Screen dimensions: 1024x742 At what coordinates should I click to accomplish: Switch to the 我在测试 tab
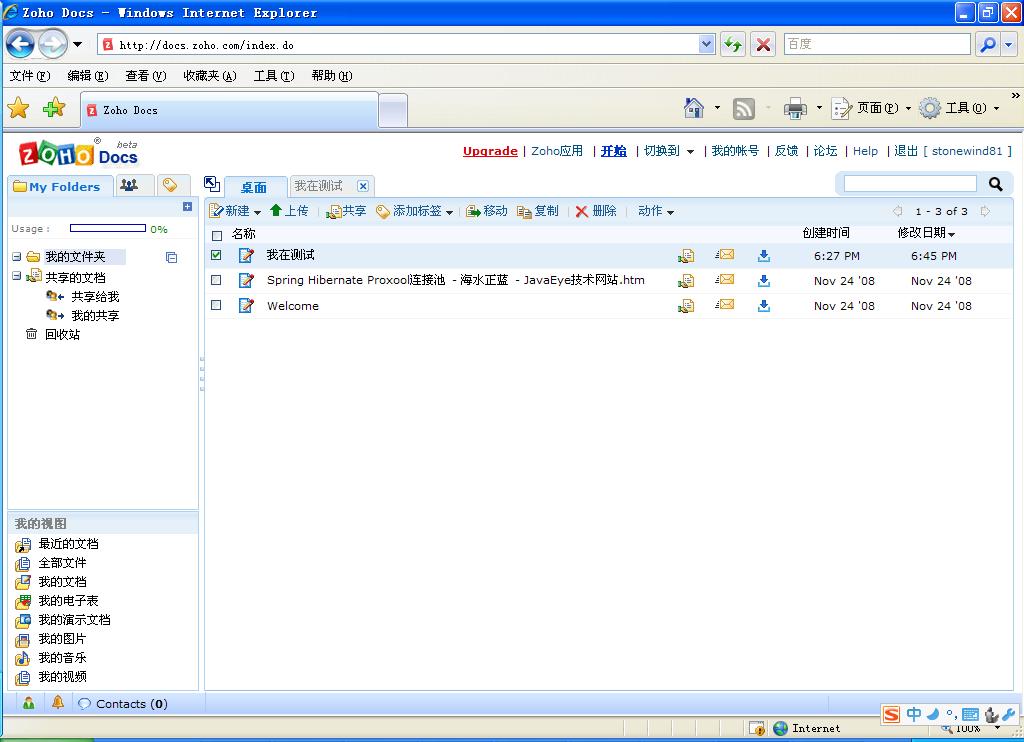click(x=318, y=186)
